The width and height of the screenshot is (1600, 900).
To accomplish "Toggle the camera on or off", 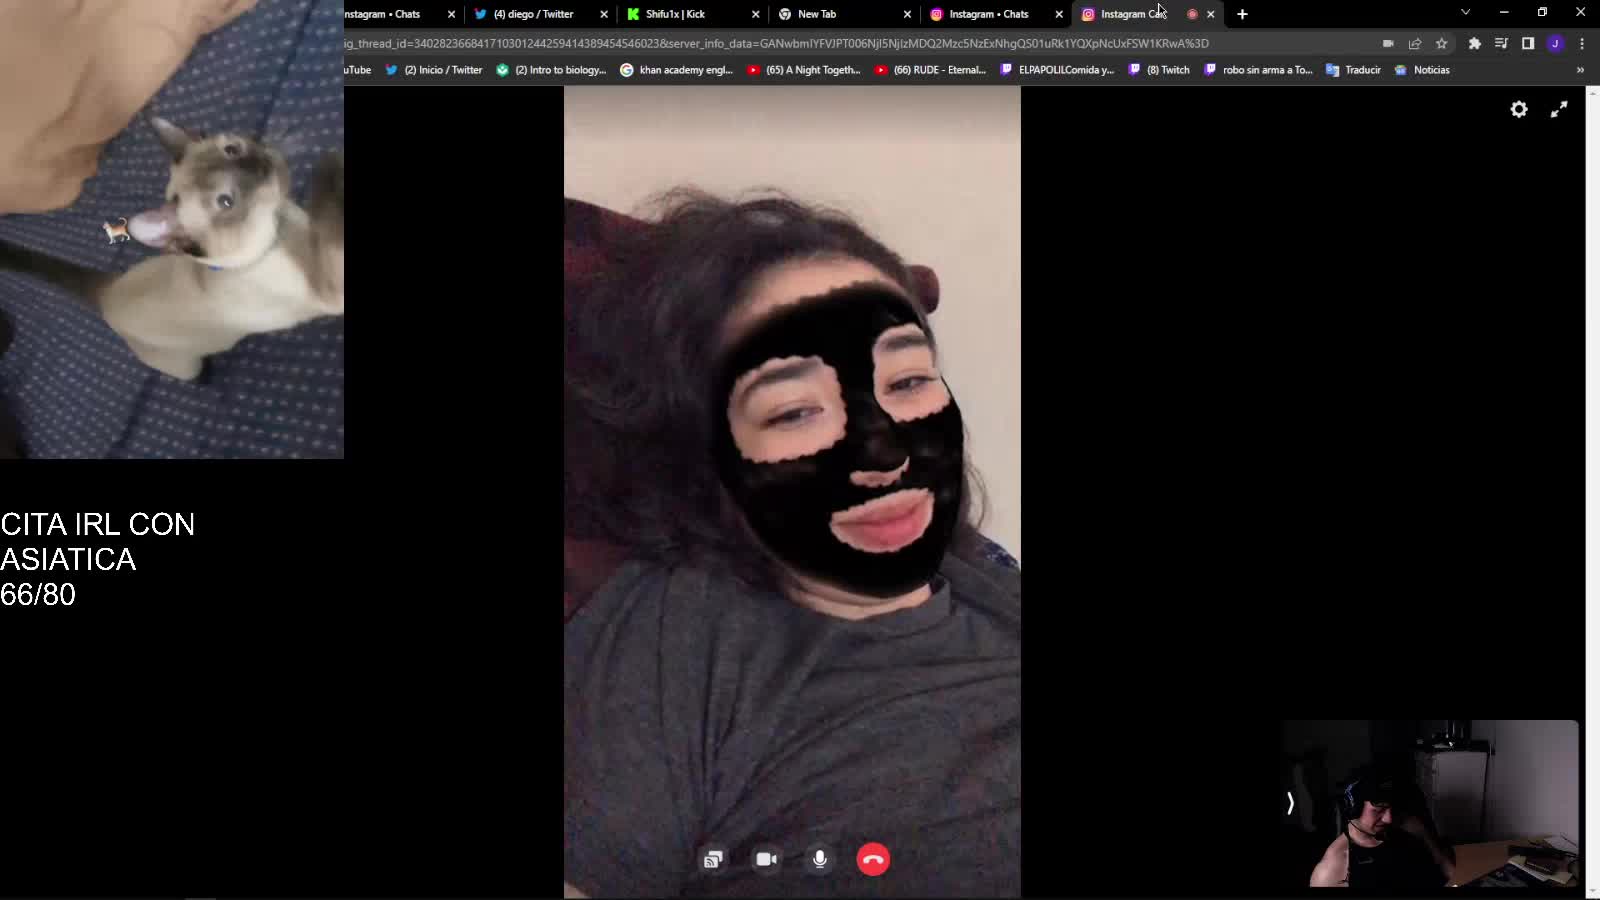I will 767,859.
